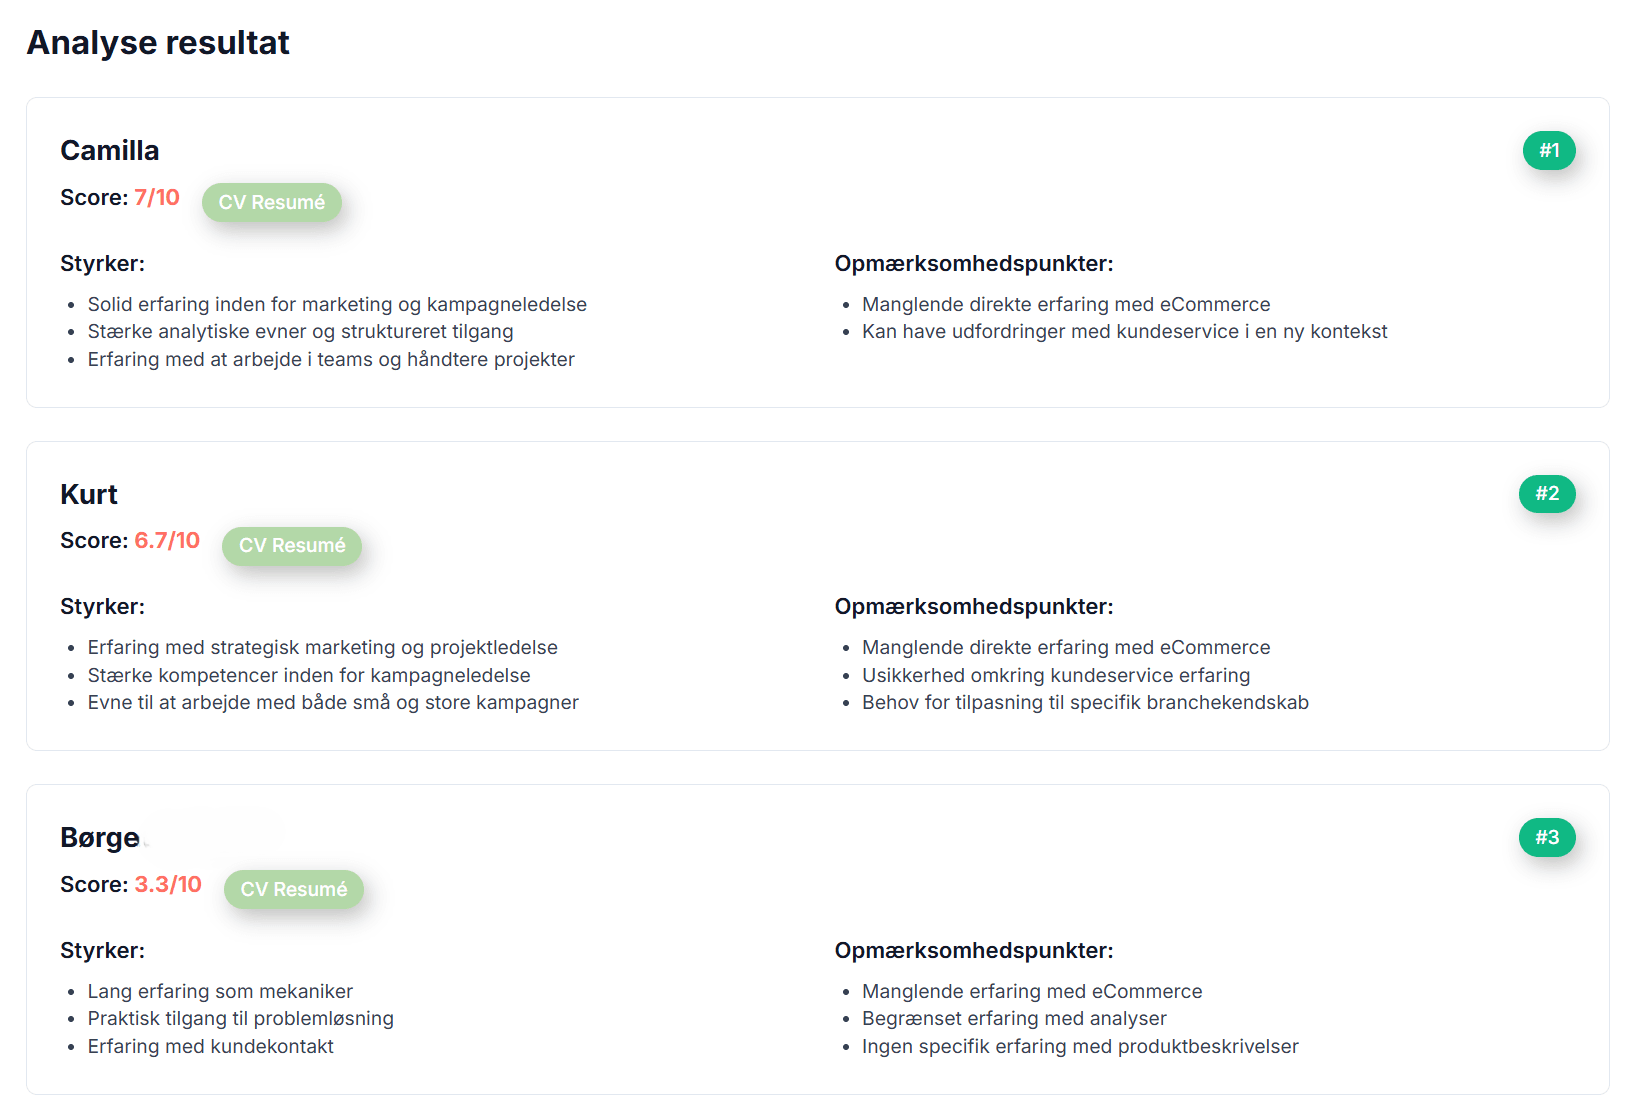Click 'Stærke analytiske evner og struktureret tilgang'
The height and width of the screenshot is (1107, 1630).
[x=300, y=331]
